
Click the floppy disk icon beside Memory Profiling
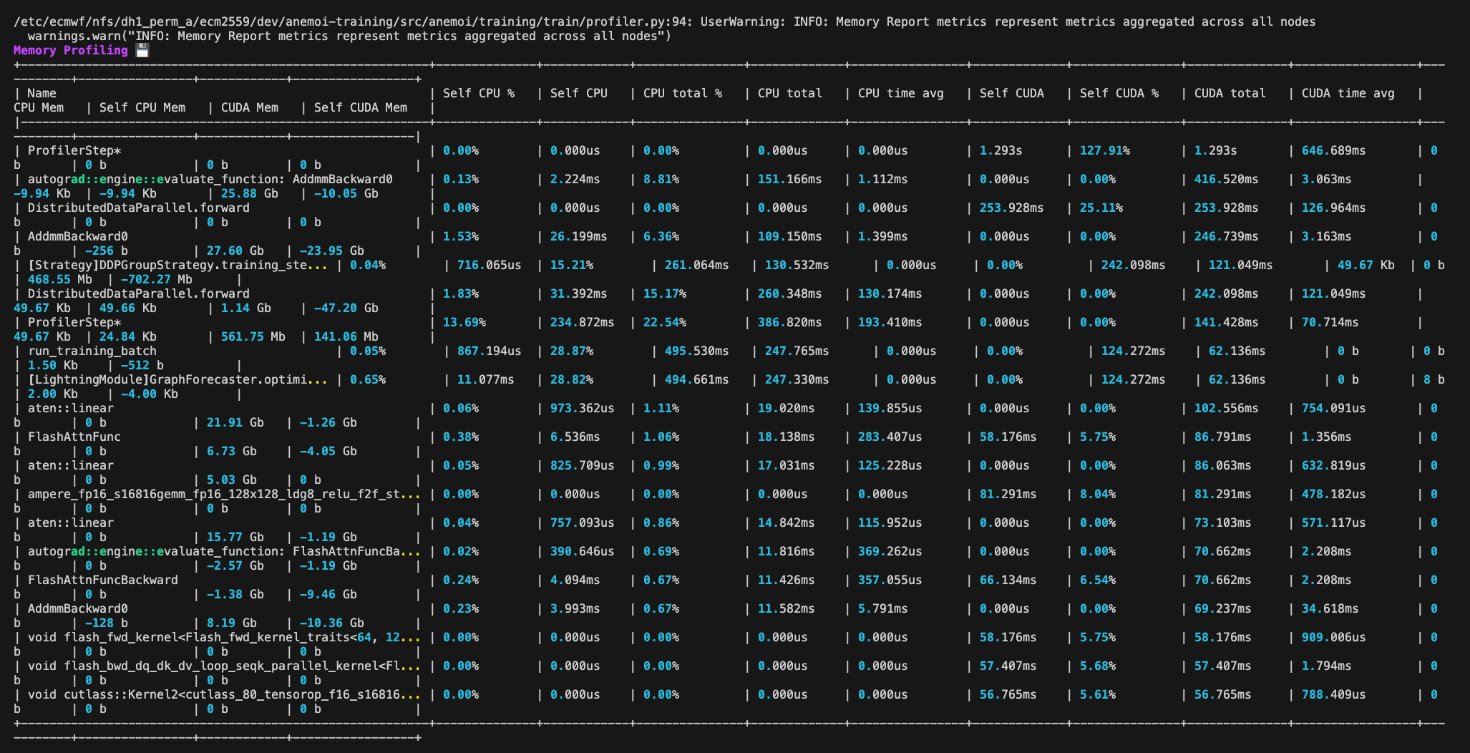pyautogui.click(x=142, y=50)
